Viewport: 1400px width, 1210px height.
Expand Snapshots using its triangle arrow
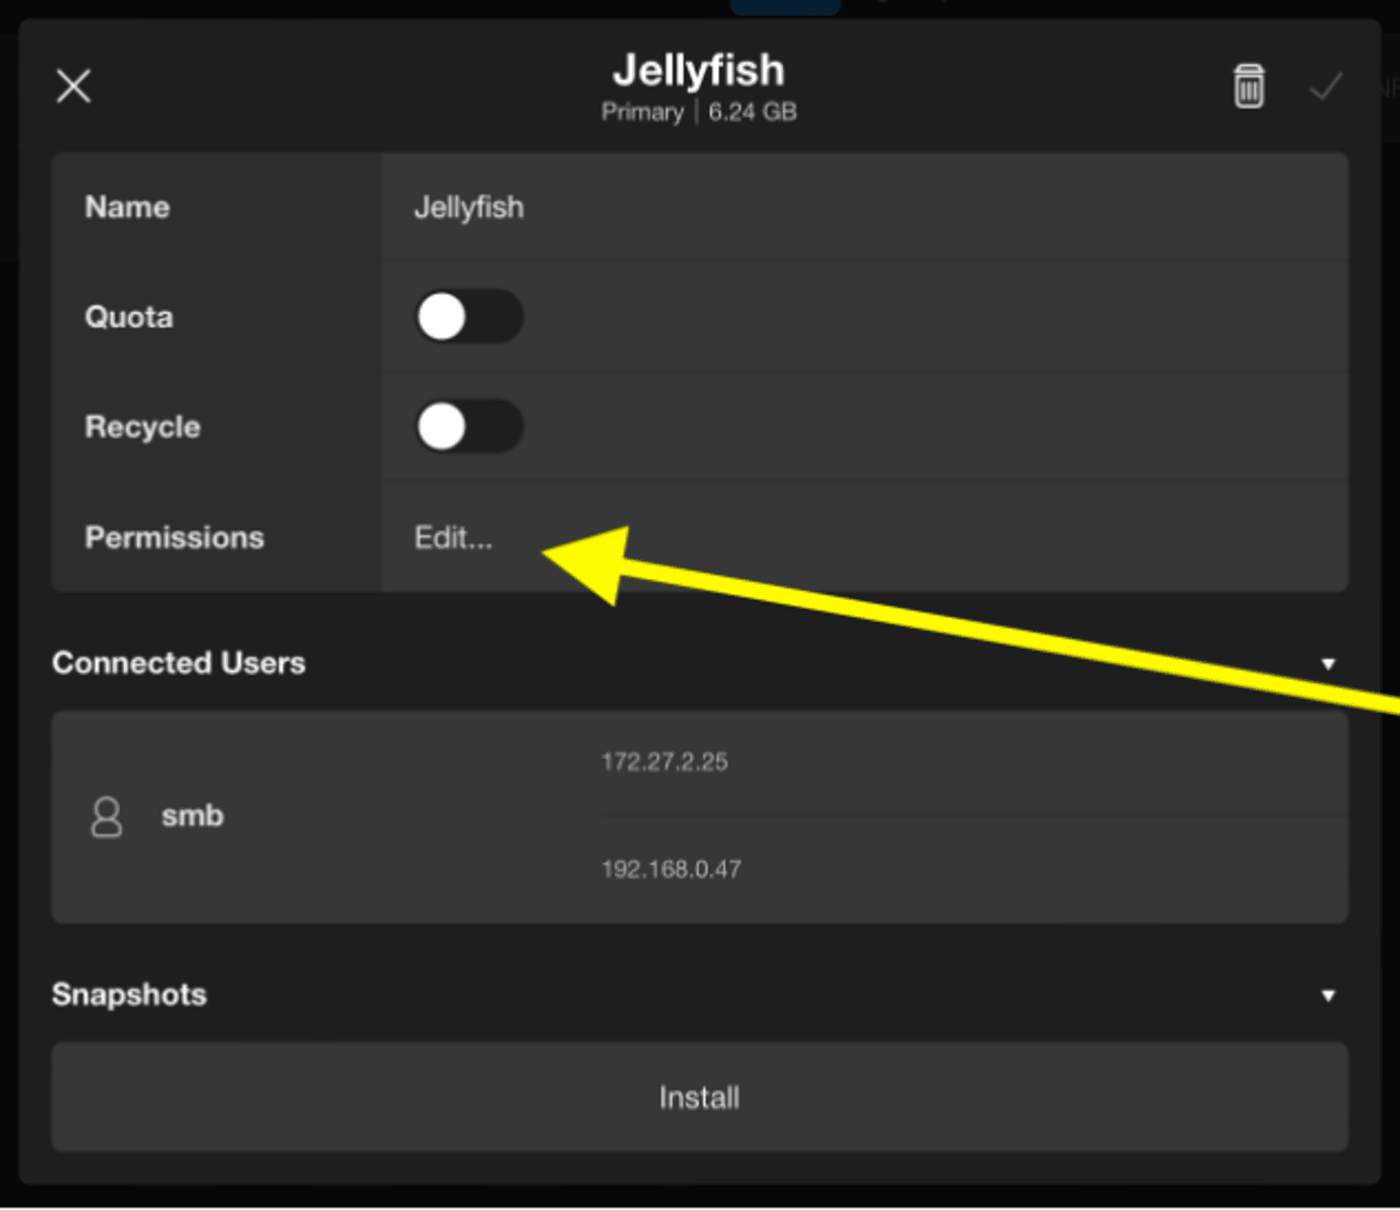1328,995
